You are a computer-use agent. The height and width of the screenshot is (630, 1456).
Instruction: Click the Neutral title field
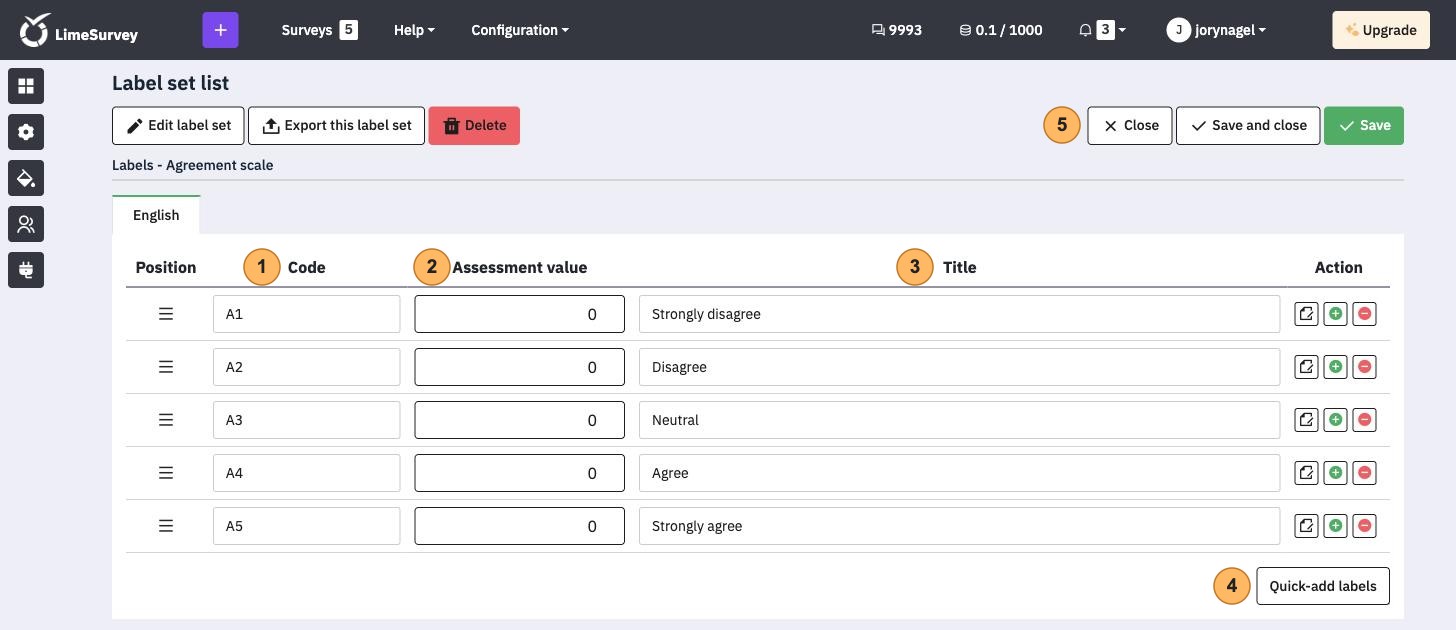click(959, 420)
